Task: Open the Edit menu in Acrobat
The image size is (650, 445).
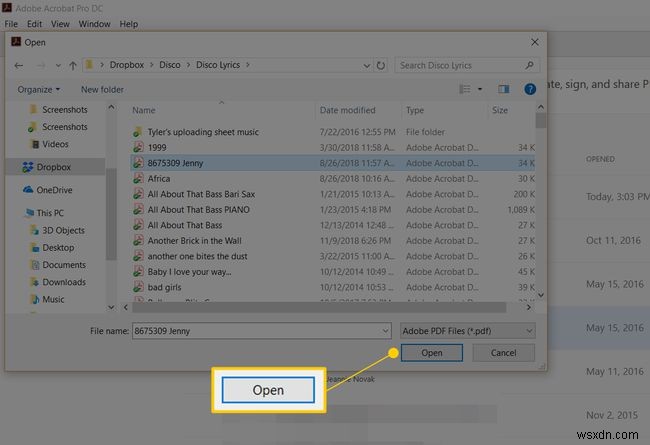Action: 34,24
